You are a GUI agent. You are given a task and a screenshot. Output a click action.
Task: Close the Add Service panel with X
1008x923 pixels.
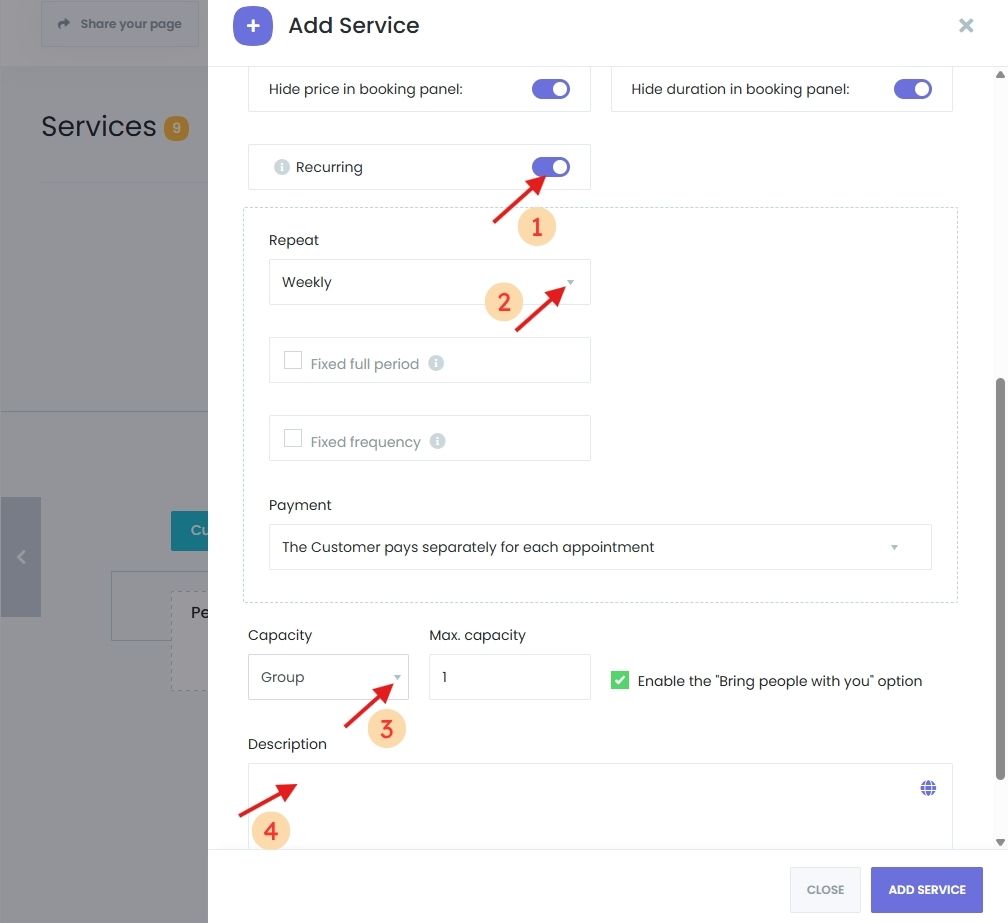pyautogui.click(x=966, y=26)
